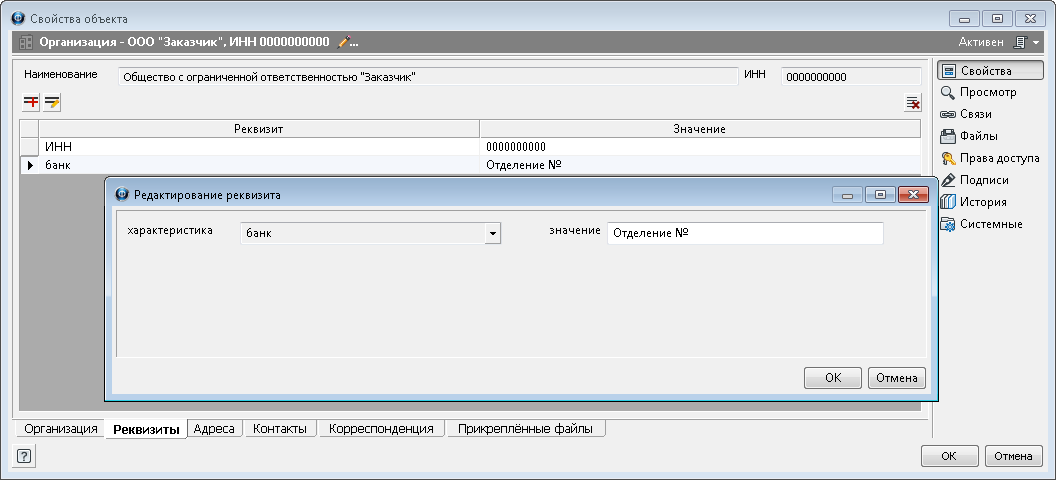Click the add requisite row icon
The width and height of the screenshot is (1056, 480).
coord(30,102)
